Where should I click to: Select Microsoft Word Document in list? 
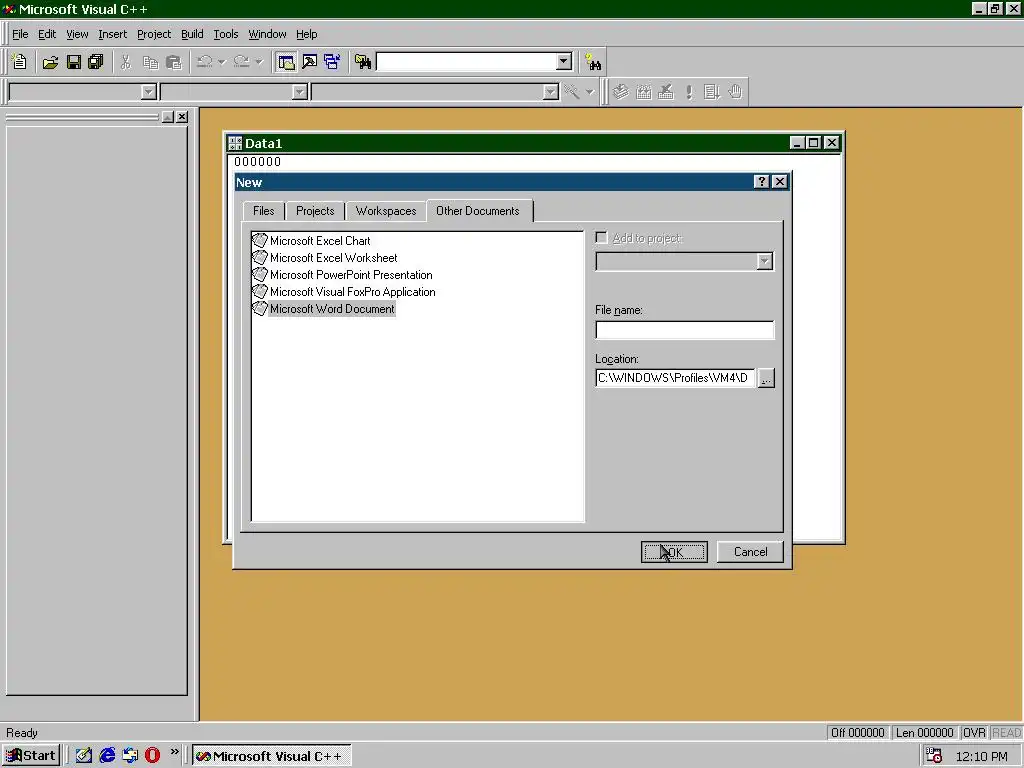tap(332, 309)
